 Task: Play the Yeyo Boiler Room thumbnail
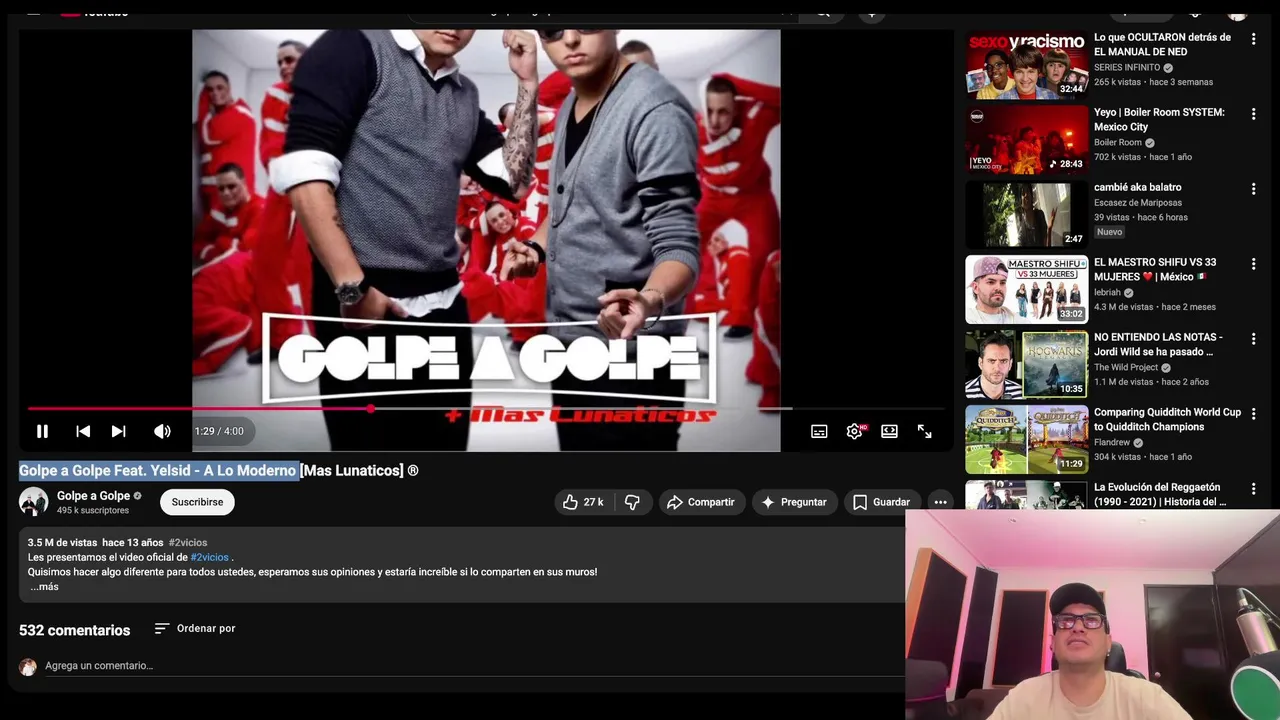coord(1026,140)
